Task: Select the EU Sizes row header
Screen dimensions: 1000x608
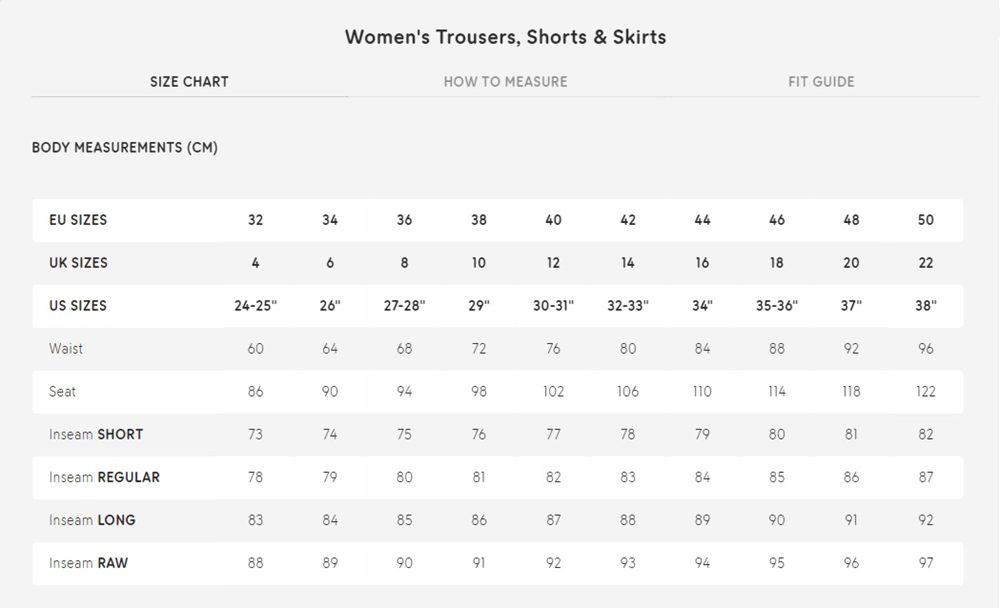Action: click(x=78, y=220)
